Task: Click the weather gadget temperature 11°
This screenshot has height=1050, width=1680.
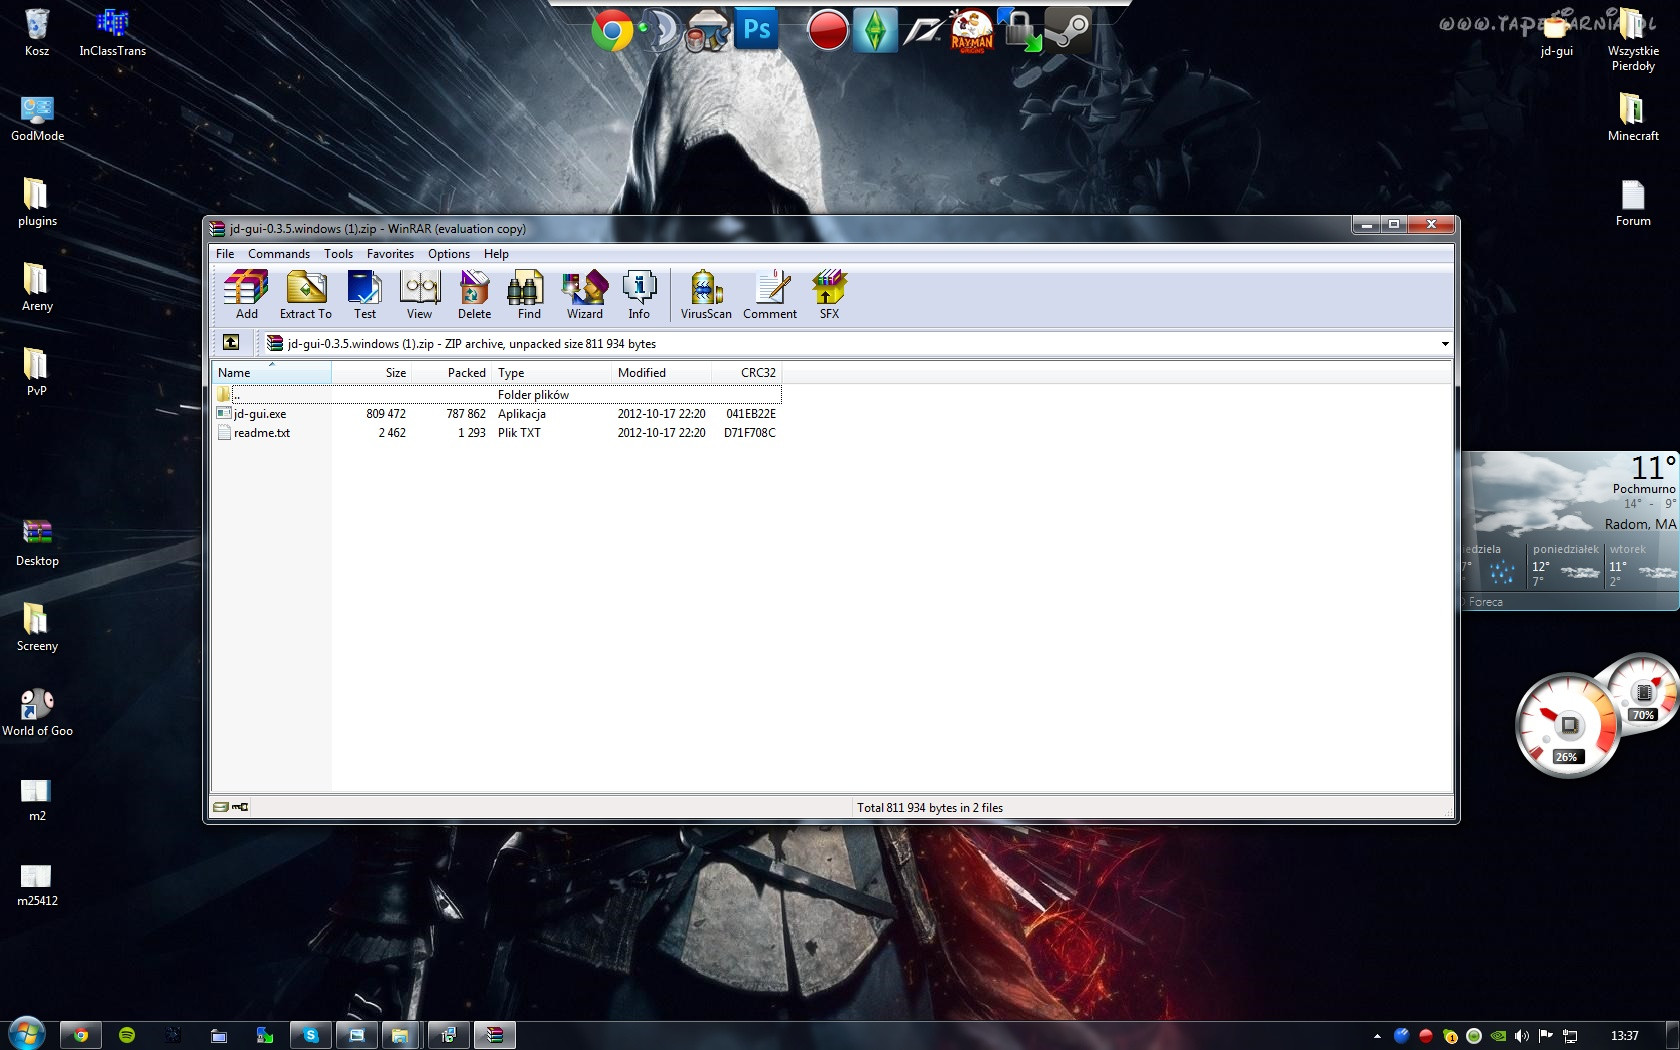Action: (1653, 468)
